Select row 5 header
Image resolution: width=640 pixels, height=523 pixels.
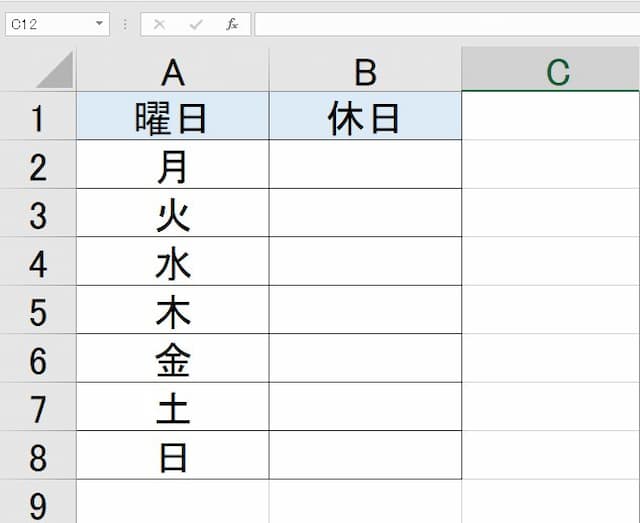(x=38, y=312)
